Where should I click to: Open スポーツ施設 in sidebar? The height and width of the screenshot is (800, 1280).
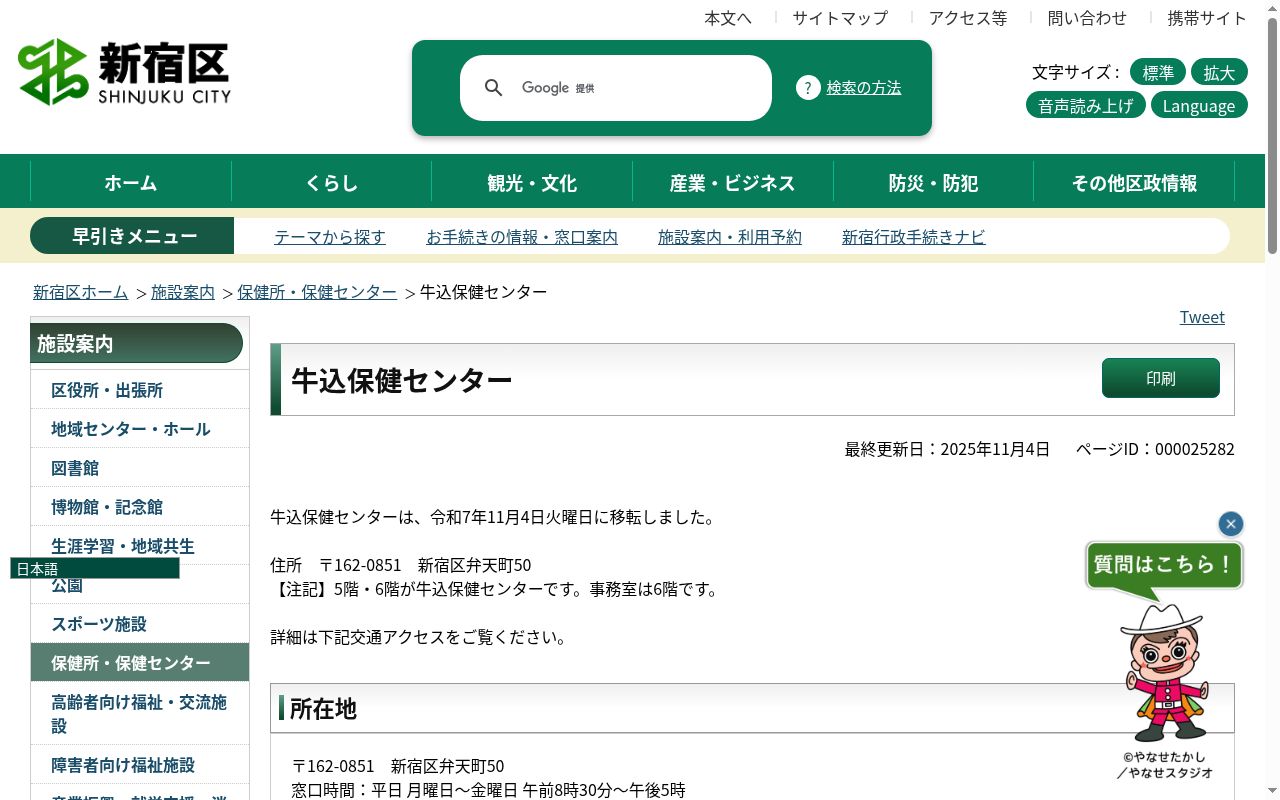click(x=140, y=624)
